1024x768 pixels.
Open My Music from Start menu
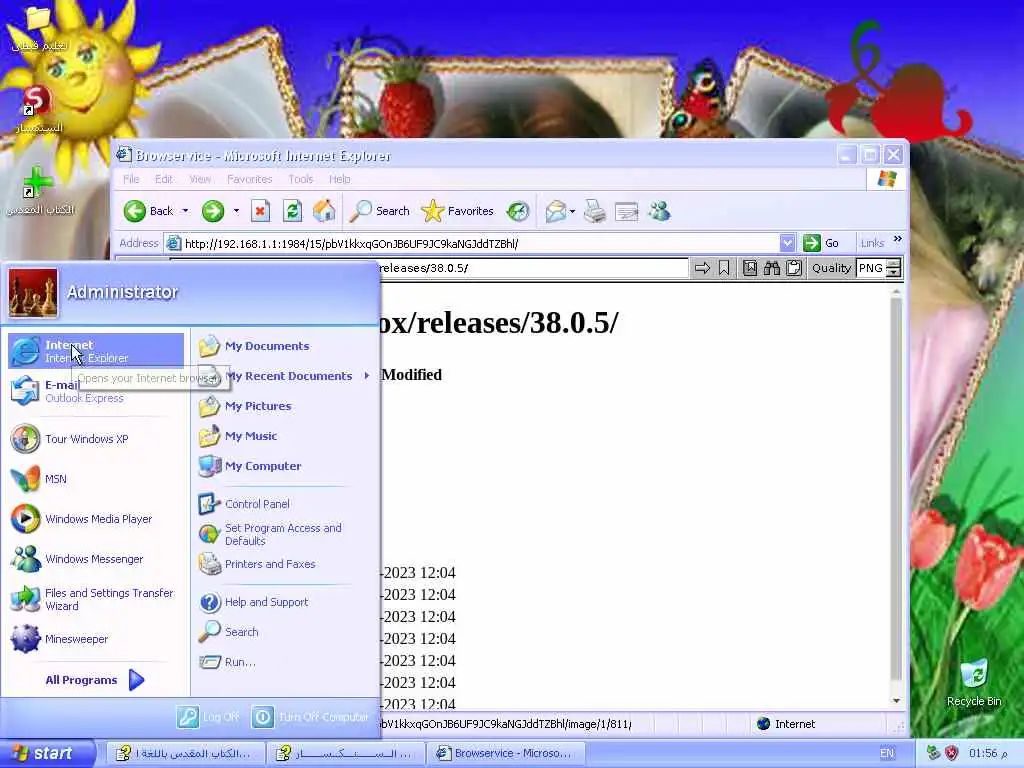tap(285, 436)
